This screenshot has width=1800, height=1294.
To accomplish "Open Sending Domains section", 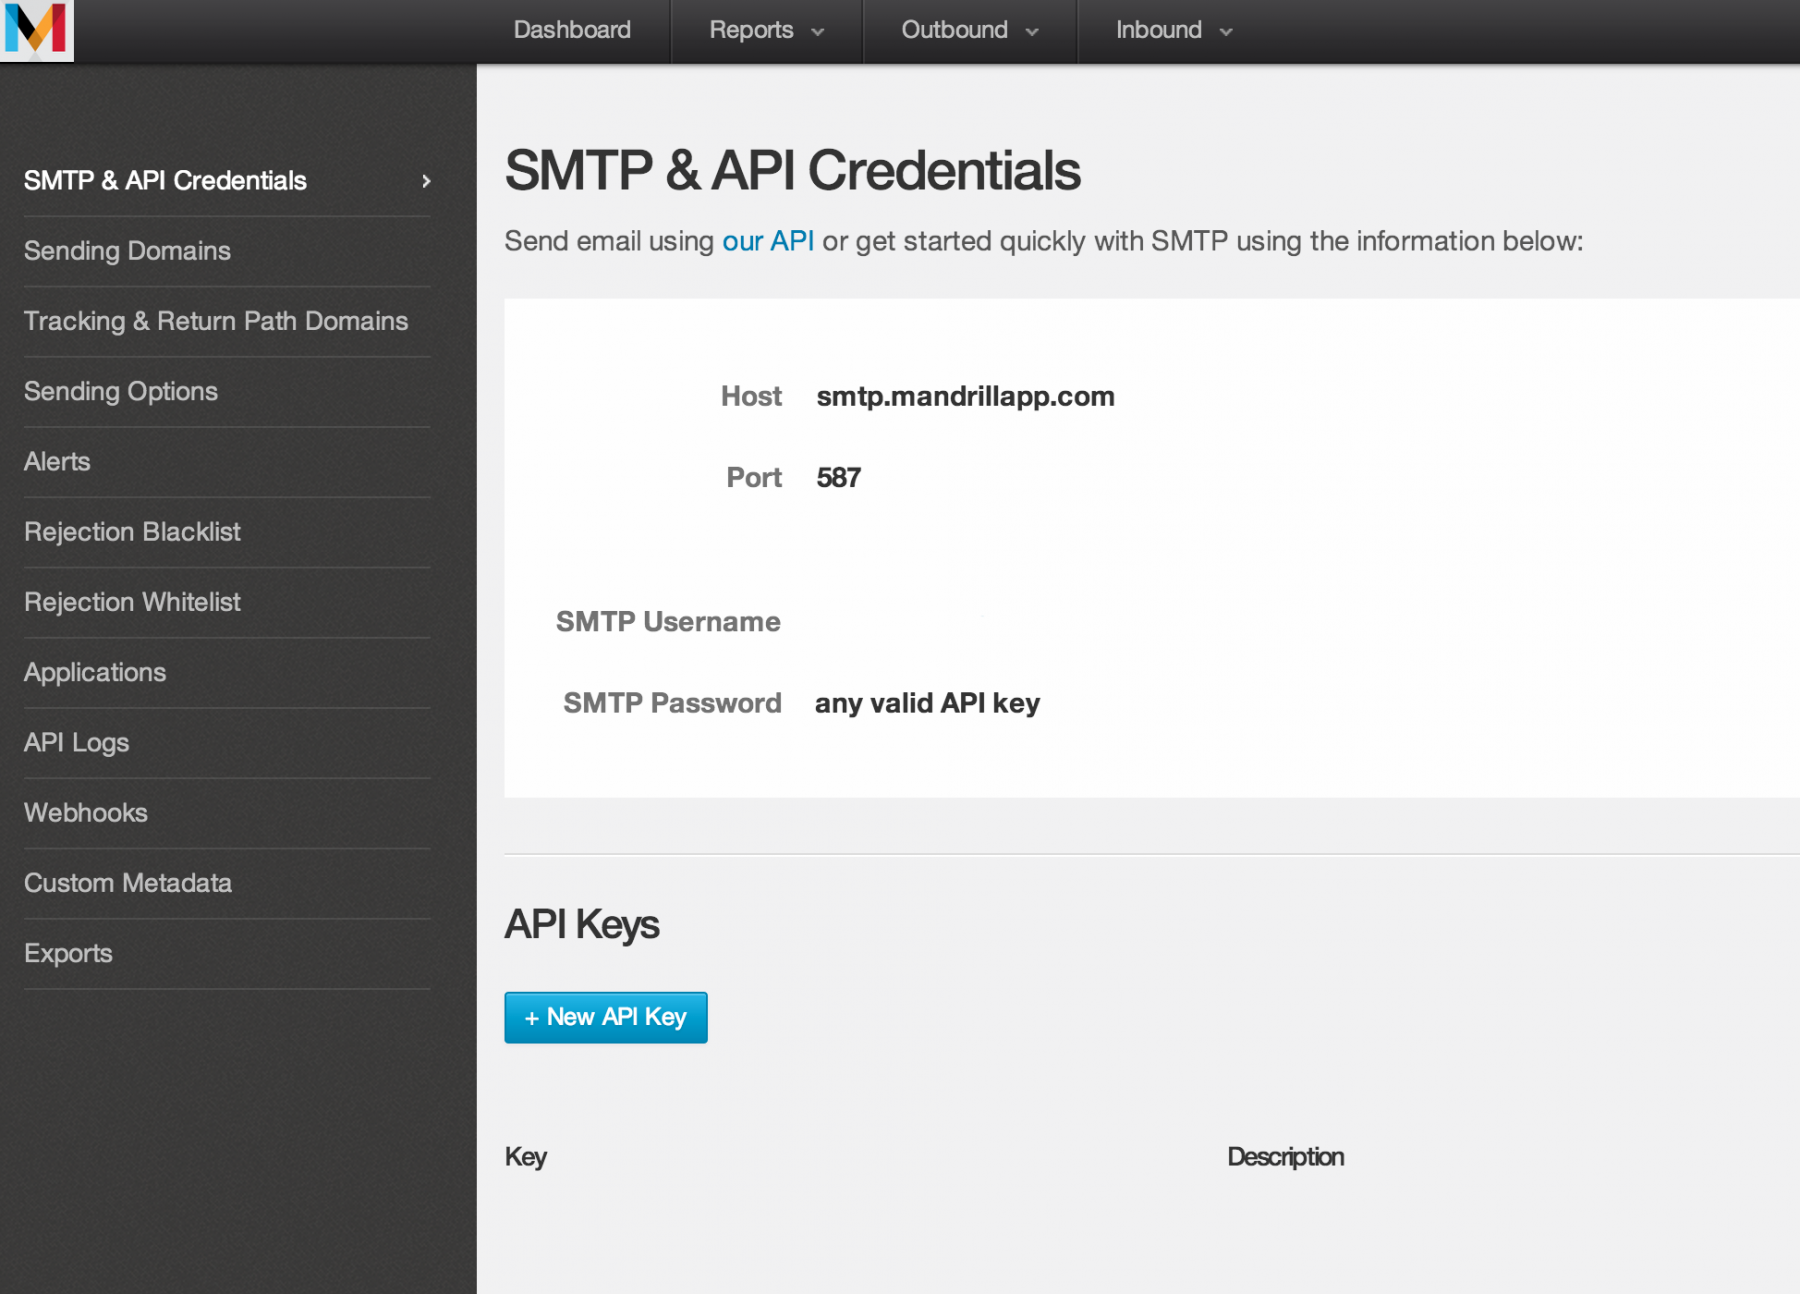I will pyautogui.click(x=127, y=251).
